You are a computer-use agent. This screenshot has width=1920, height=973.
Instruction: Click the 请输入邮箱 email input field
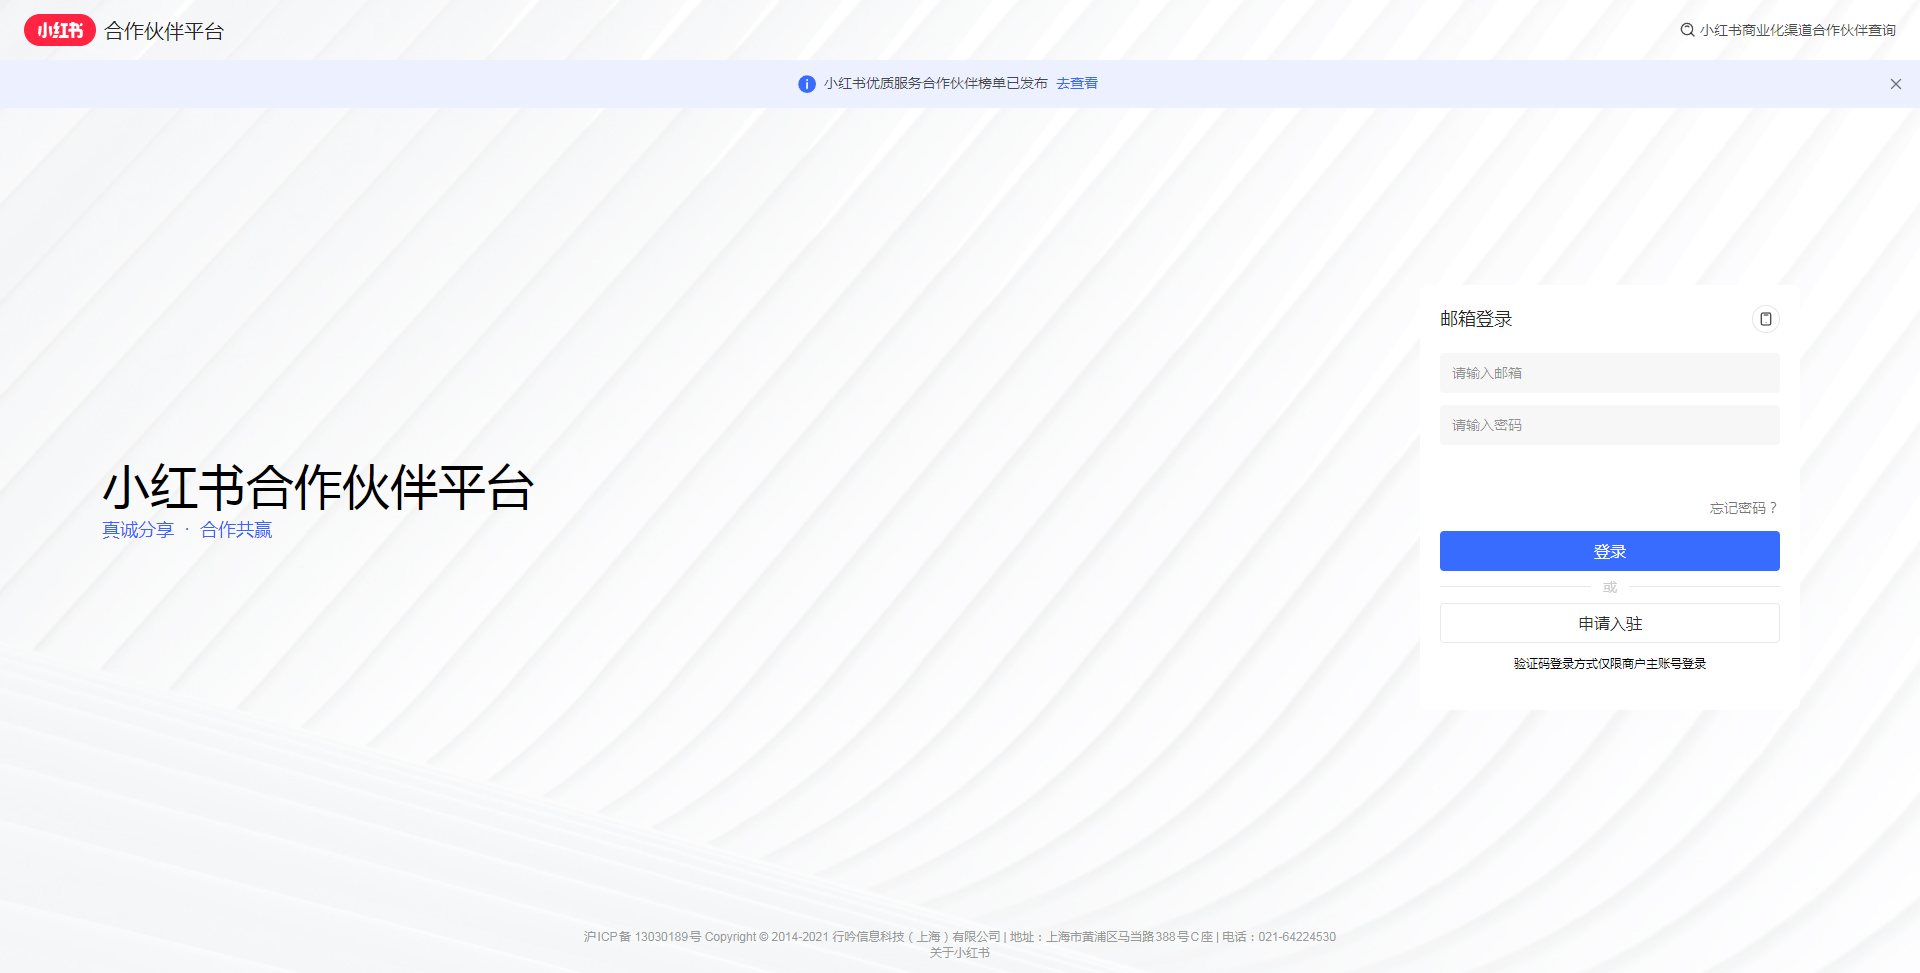1609,372
